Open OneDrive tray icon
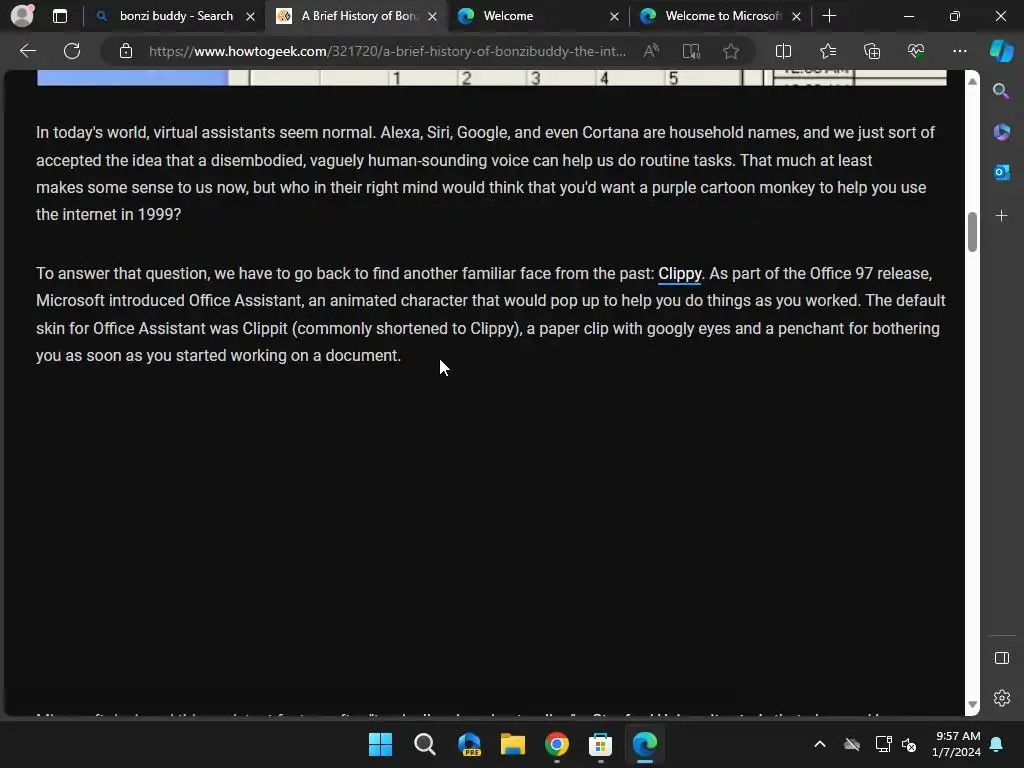This screenshot has height=768, width=1024. coord(852,744)
